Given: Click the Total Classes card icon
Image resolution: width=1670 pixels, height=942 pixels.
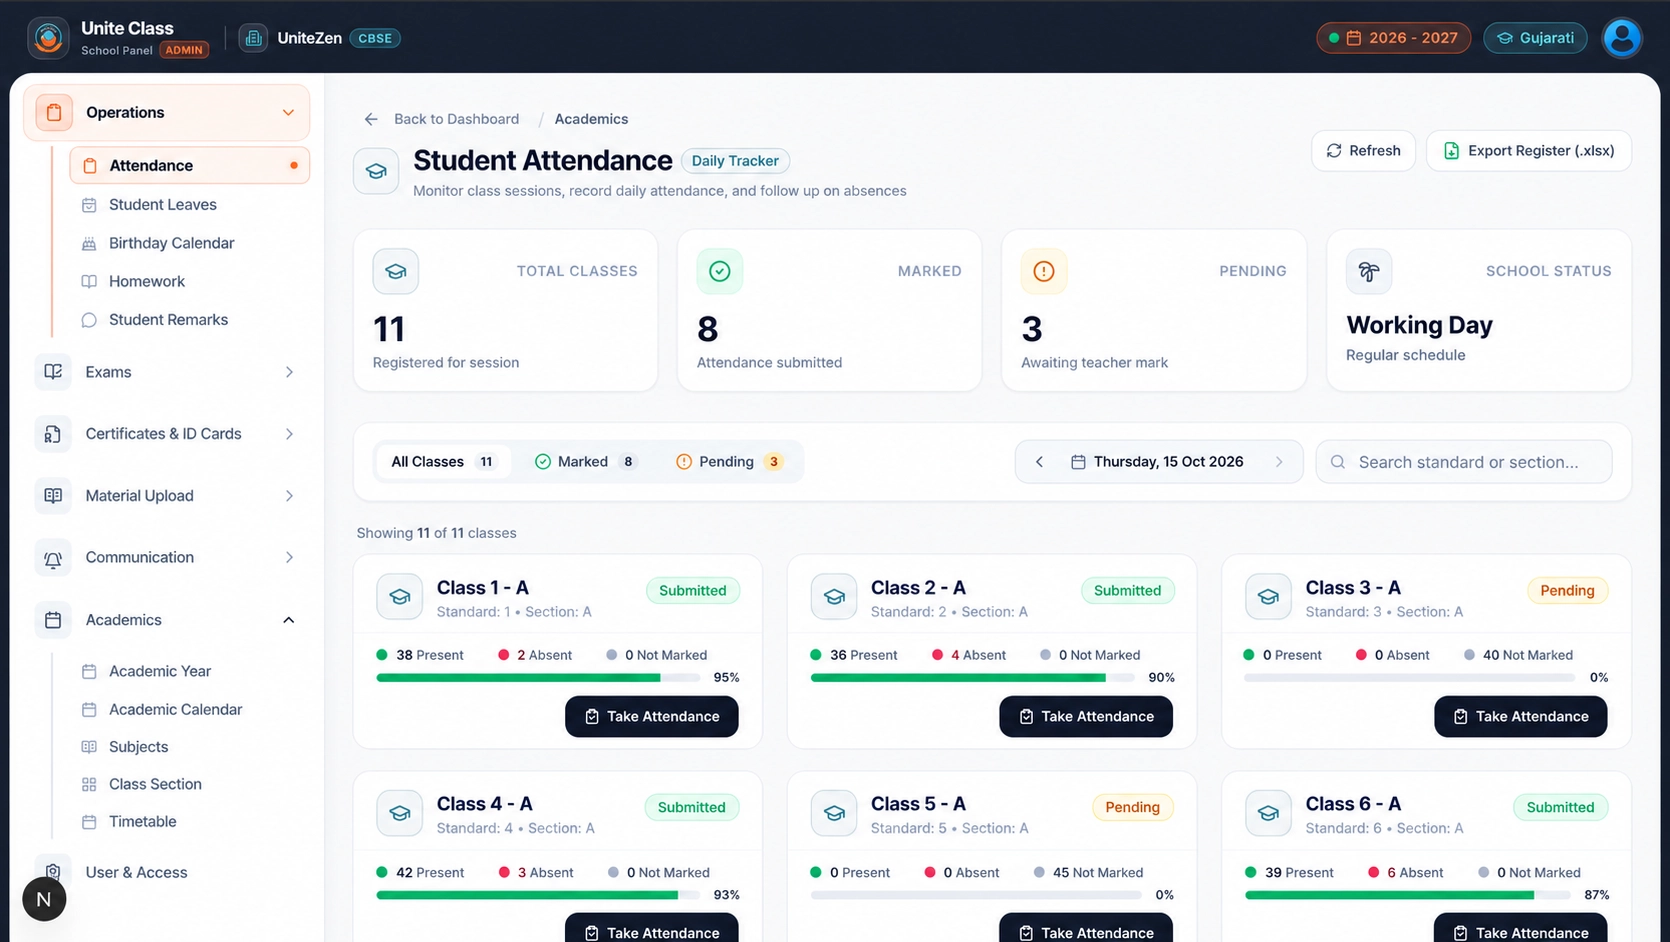Looking at the screenshot, I should (x=396, y=271).
